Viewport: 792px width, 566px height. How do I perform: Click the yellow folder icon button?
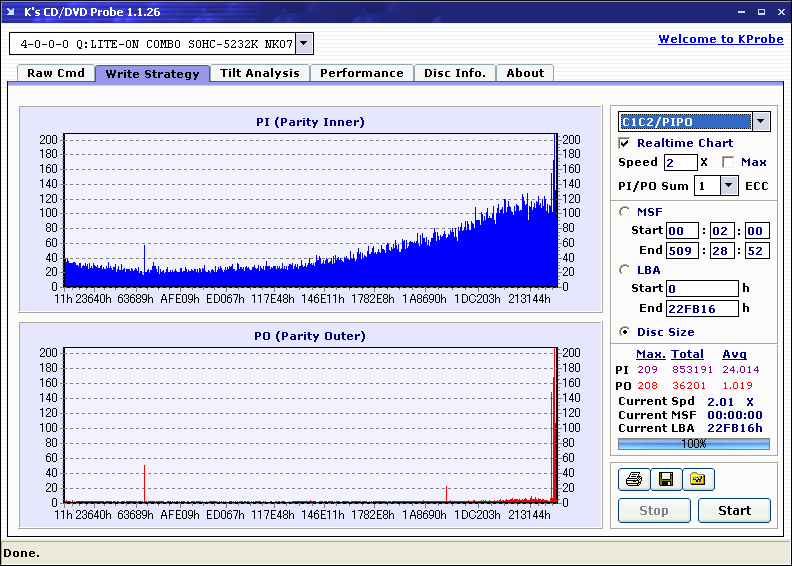click(x=698, y=480)
